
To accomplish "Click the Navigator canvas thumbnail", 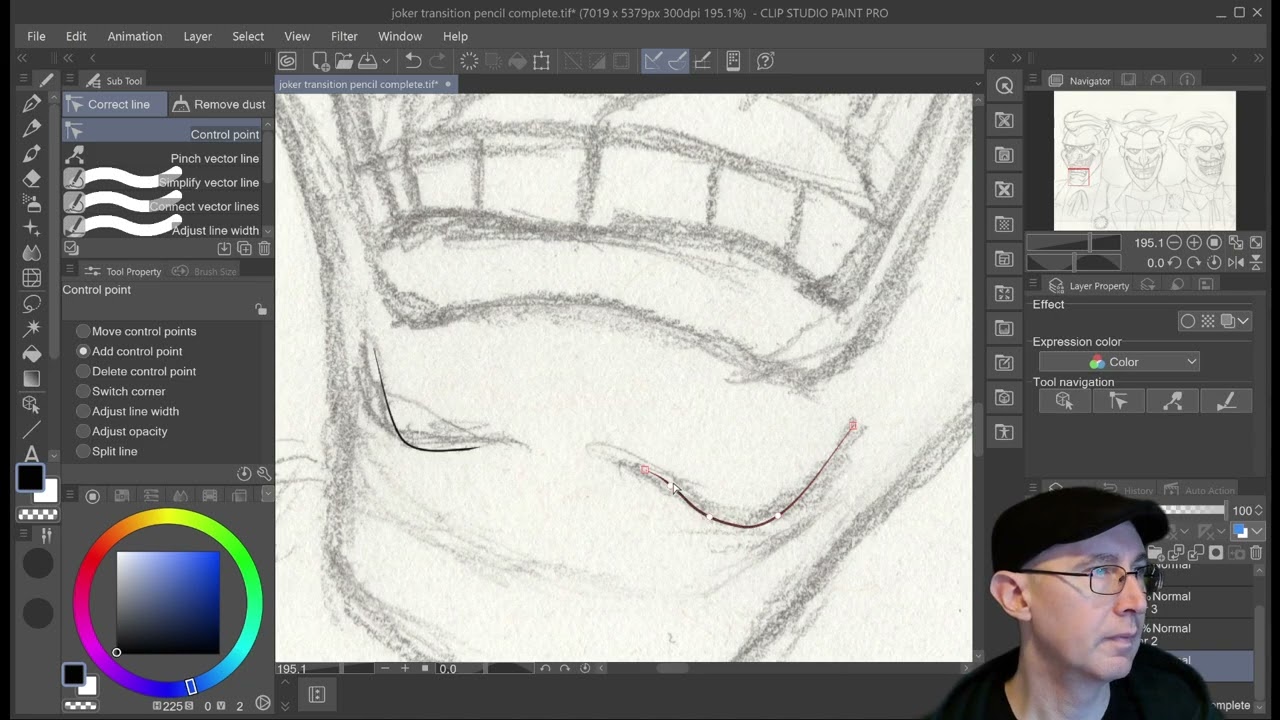I will [x=1144, y=161].
